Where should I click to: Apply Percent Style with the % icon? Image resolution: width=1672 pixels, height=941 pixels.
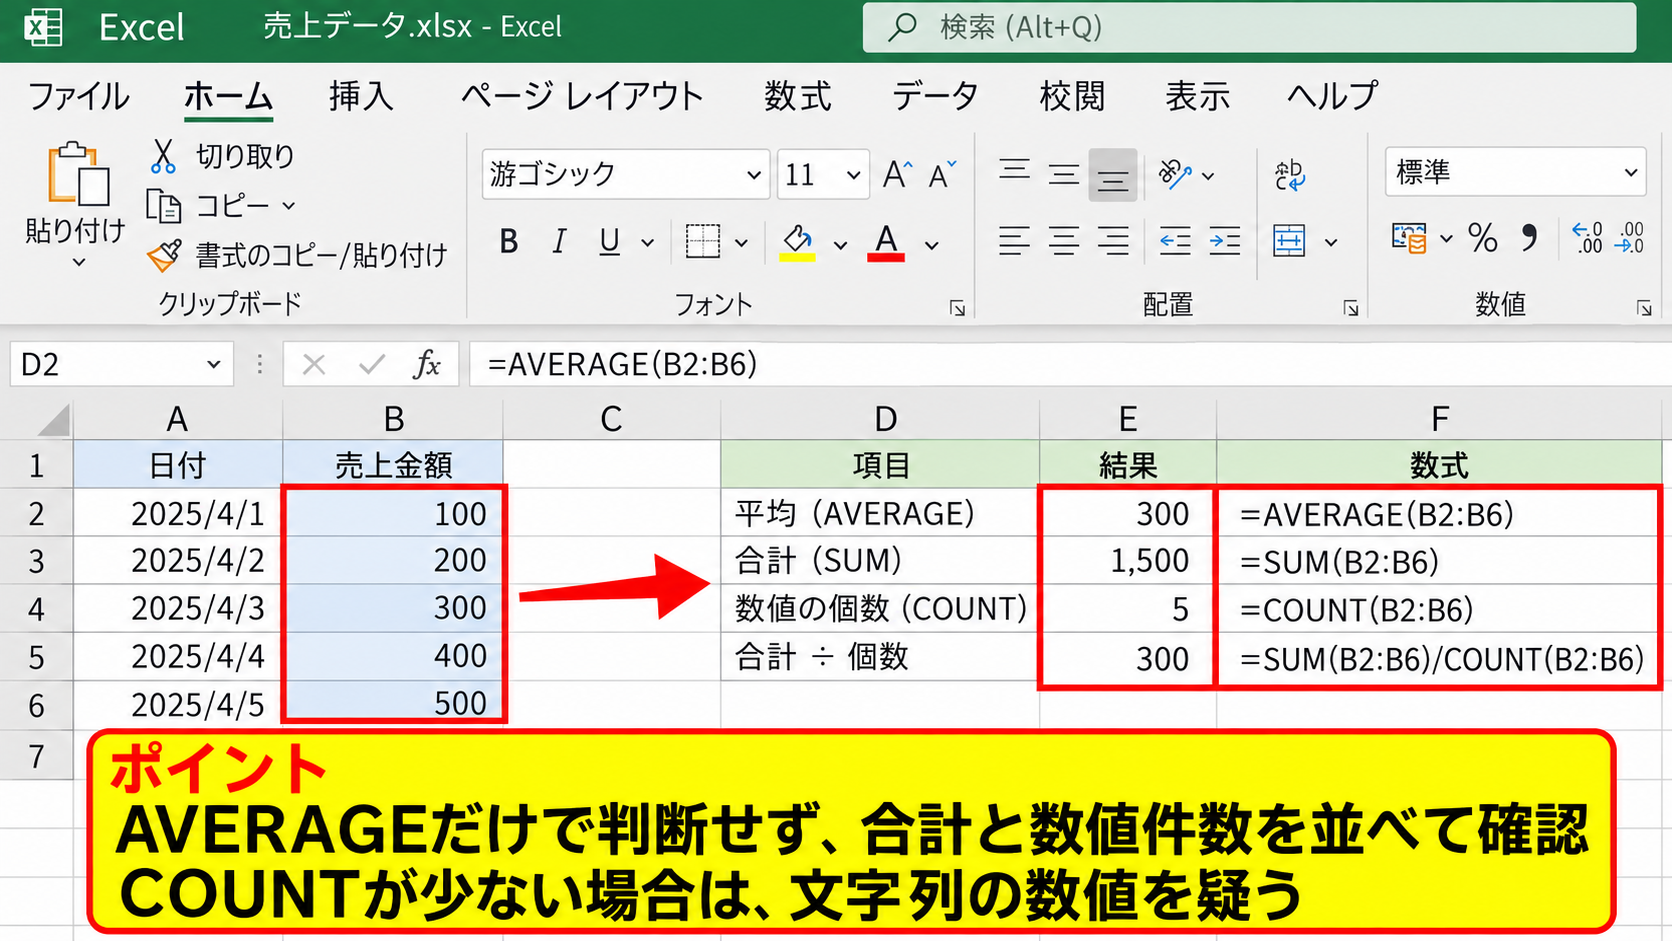tap(1482, 239)
